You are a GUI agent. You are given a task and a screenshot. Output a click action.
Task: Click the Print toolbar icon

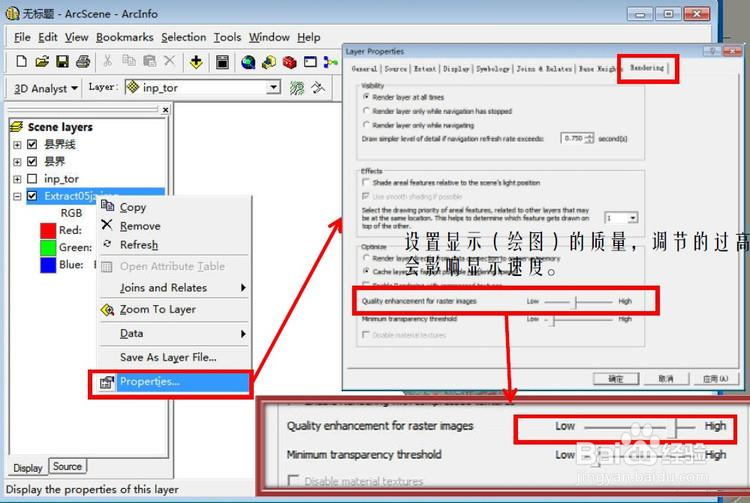pyautogui.click(x=83, y=61)
